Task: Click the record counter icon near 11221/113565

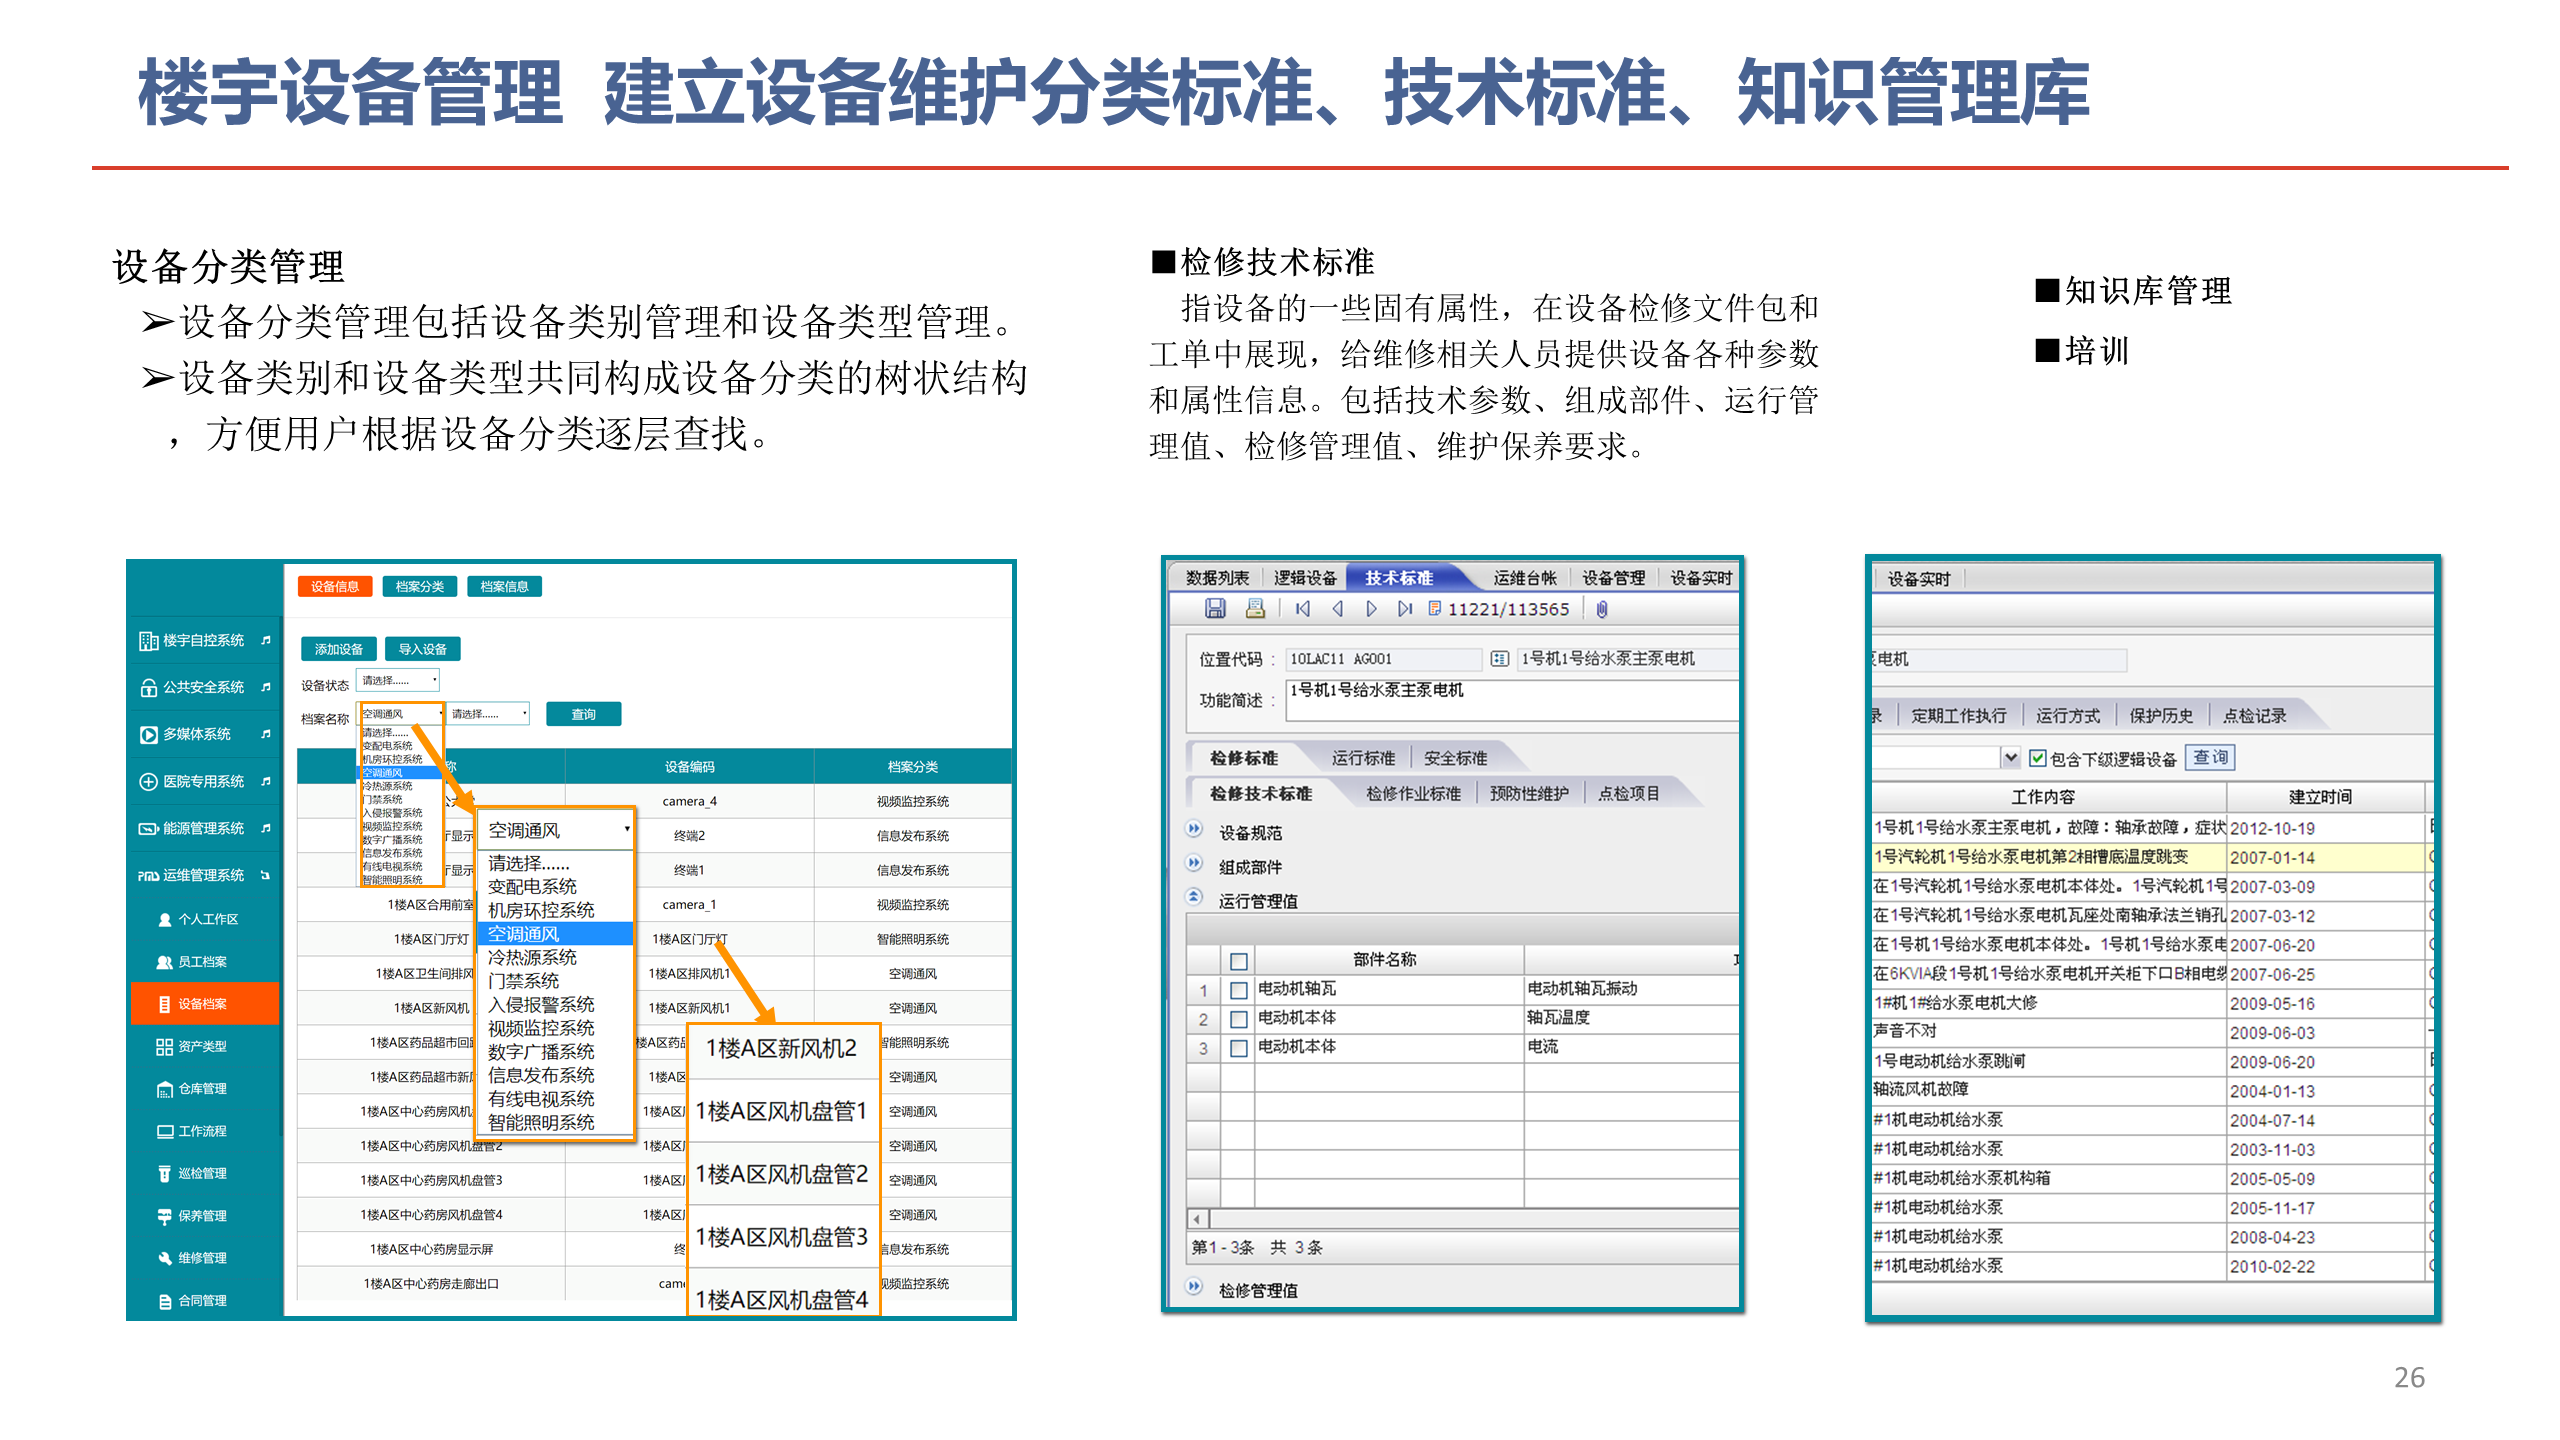Action: coord(1434,608)
